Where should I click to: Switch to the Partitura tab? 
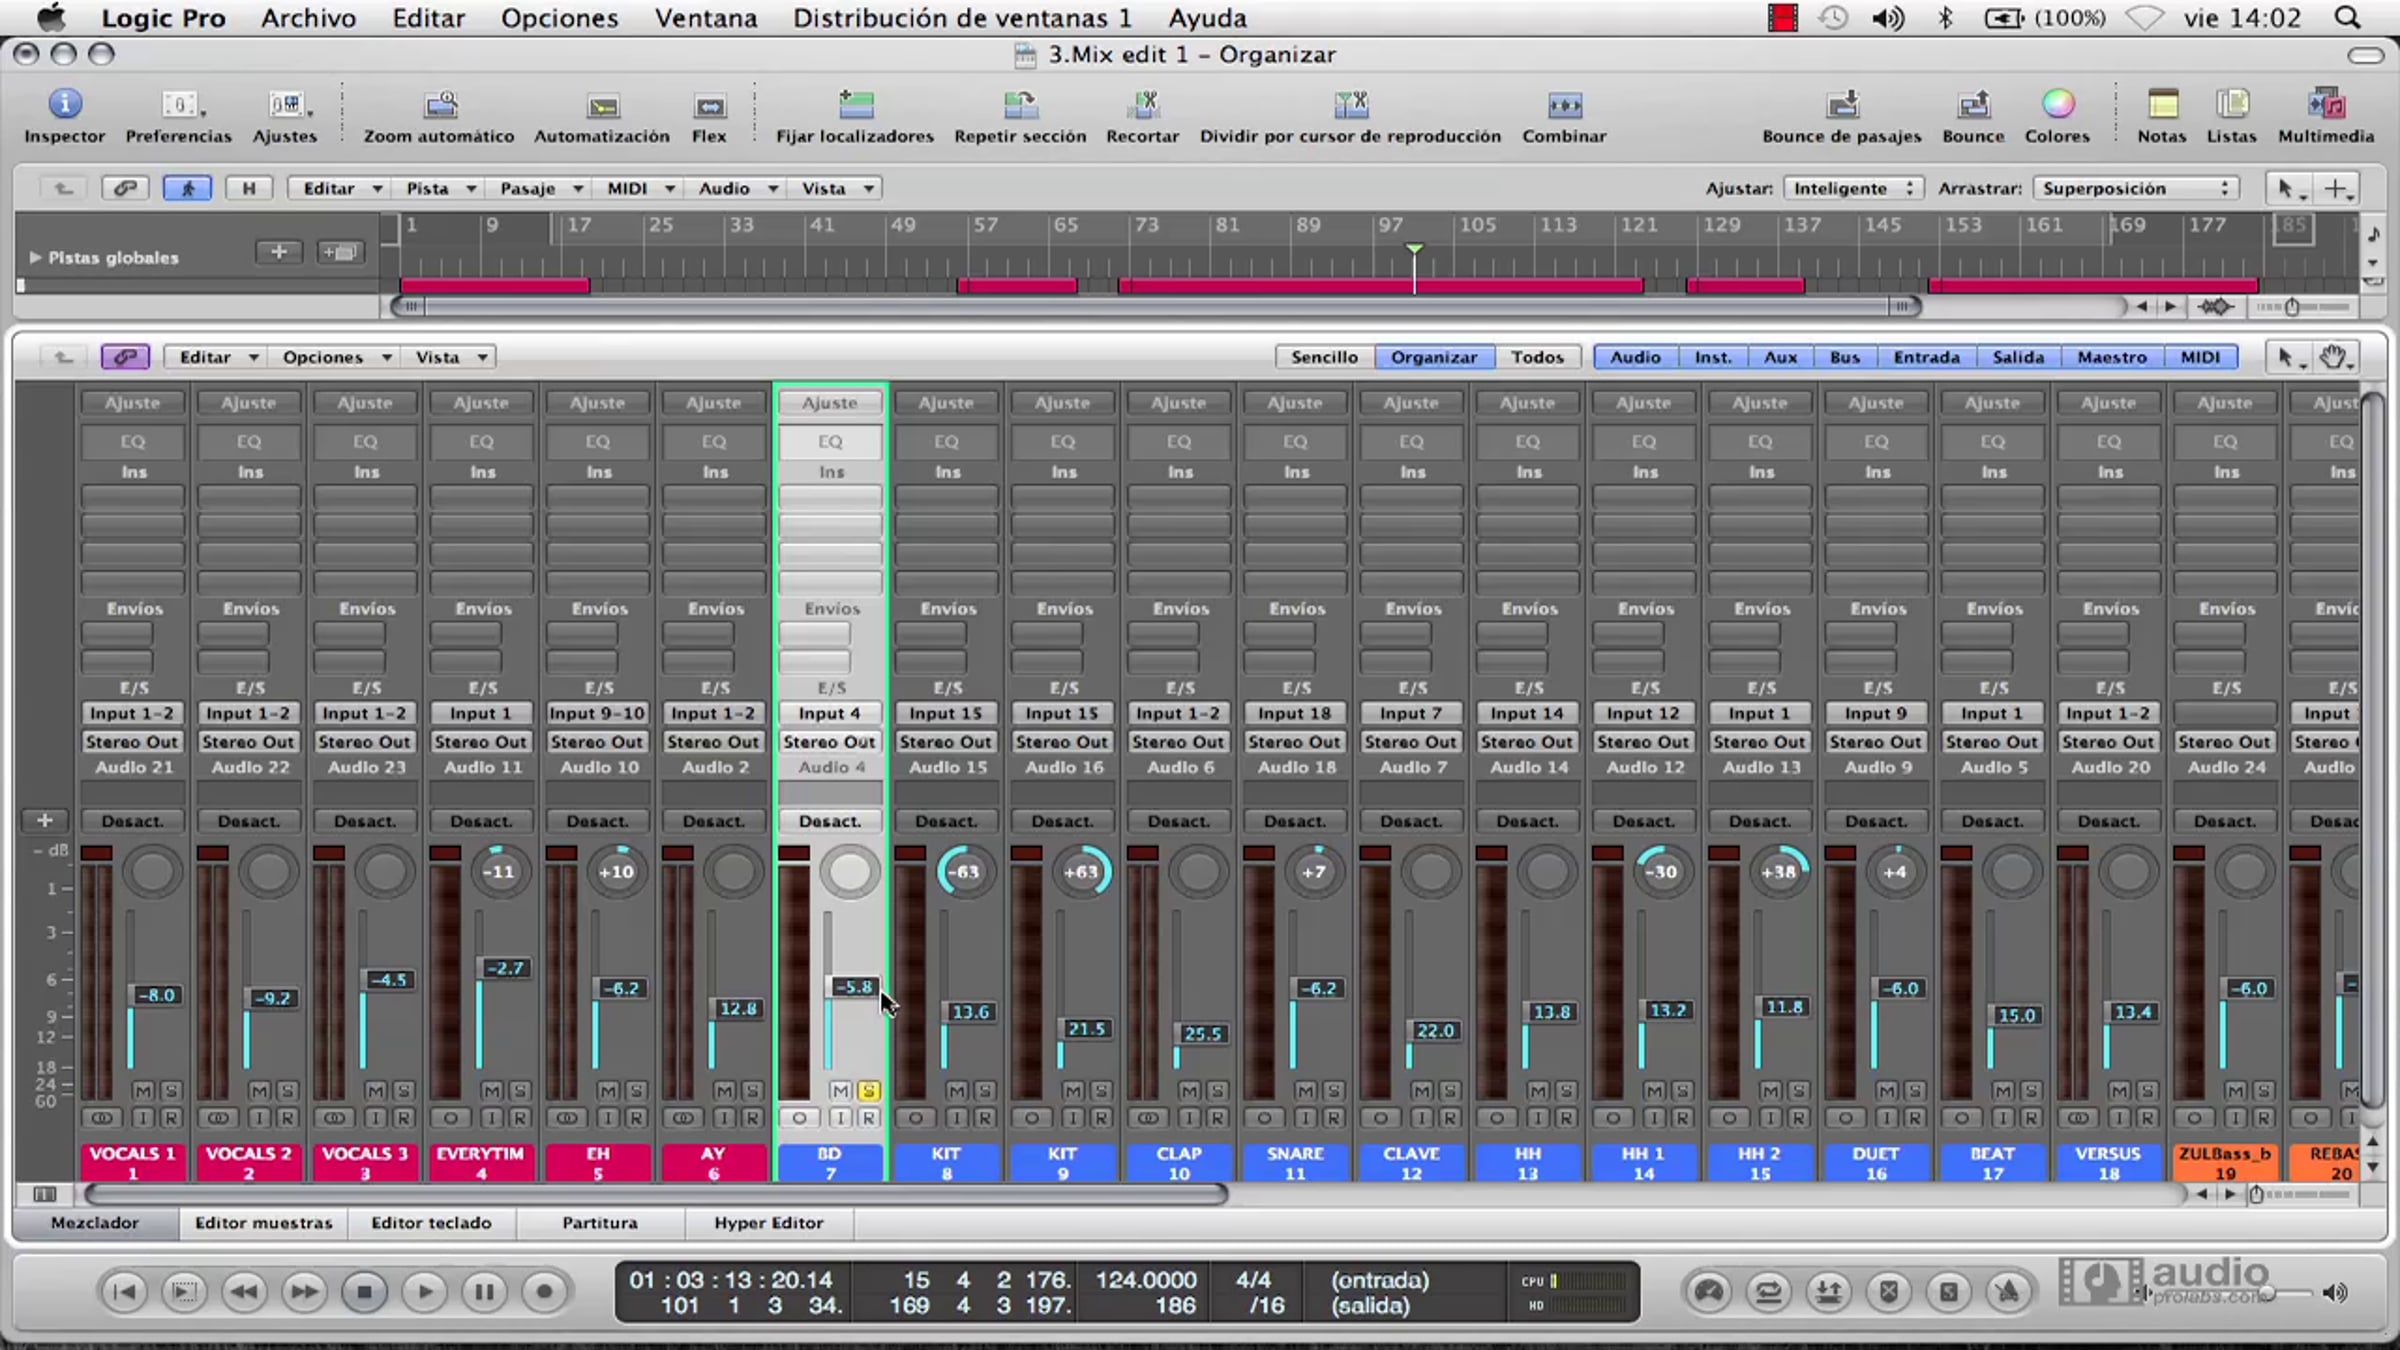click(599, 1222)
